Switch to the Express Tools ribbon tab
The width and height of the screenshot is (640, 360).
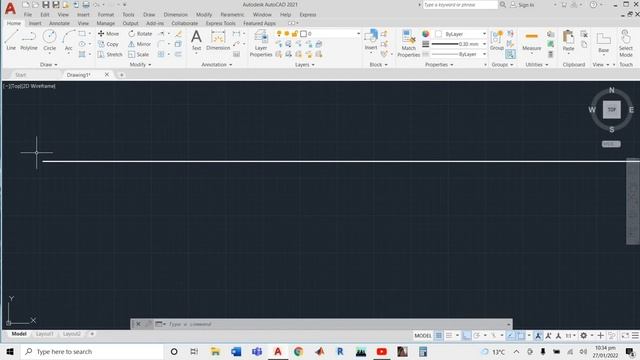click(220, 23)
